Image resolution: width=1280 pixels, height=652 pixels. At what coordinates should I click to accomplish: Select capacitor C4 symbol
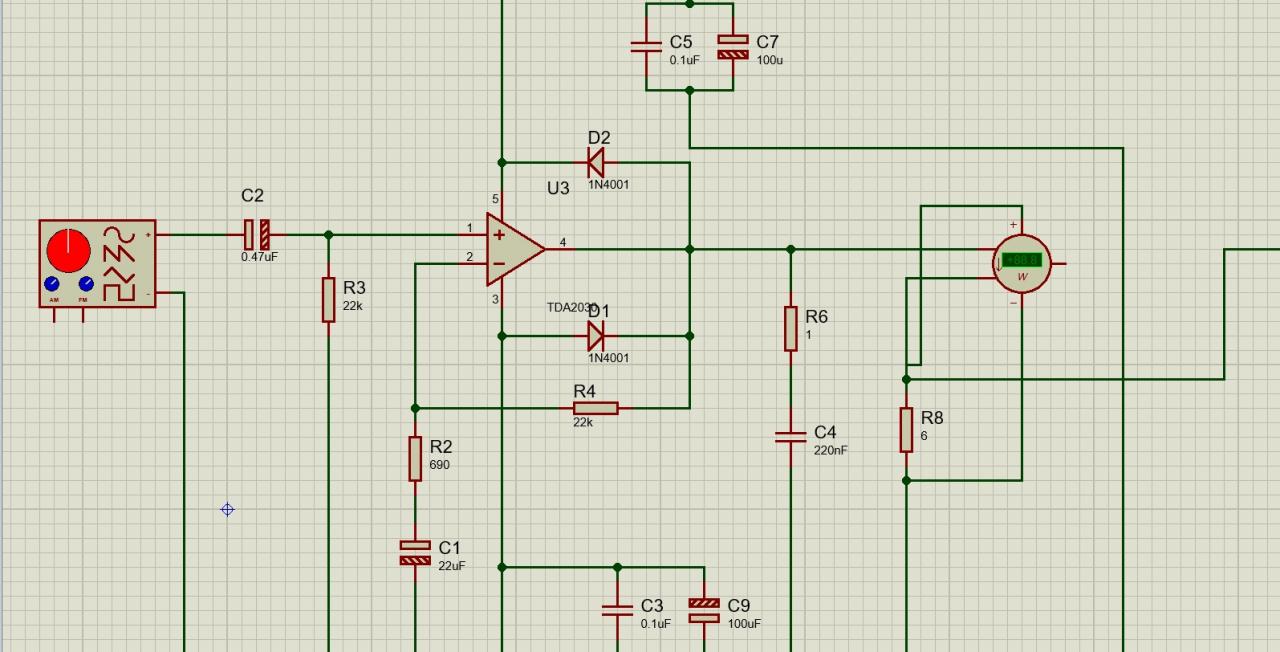tap(791, 437)
